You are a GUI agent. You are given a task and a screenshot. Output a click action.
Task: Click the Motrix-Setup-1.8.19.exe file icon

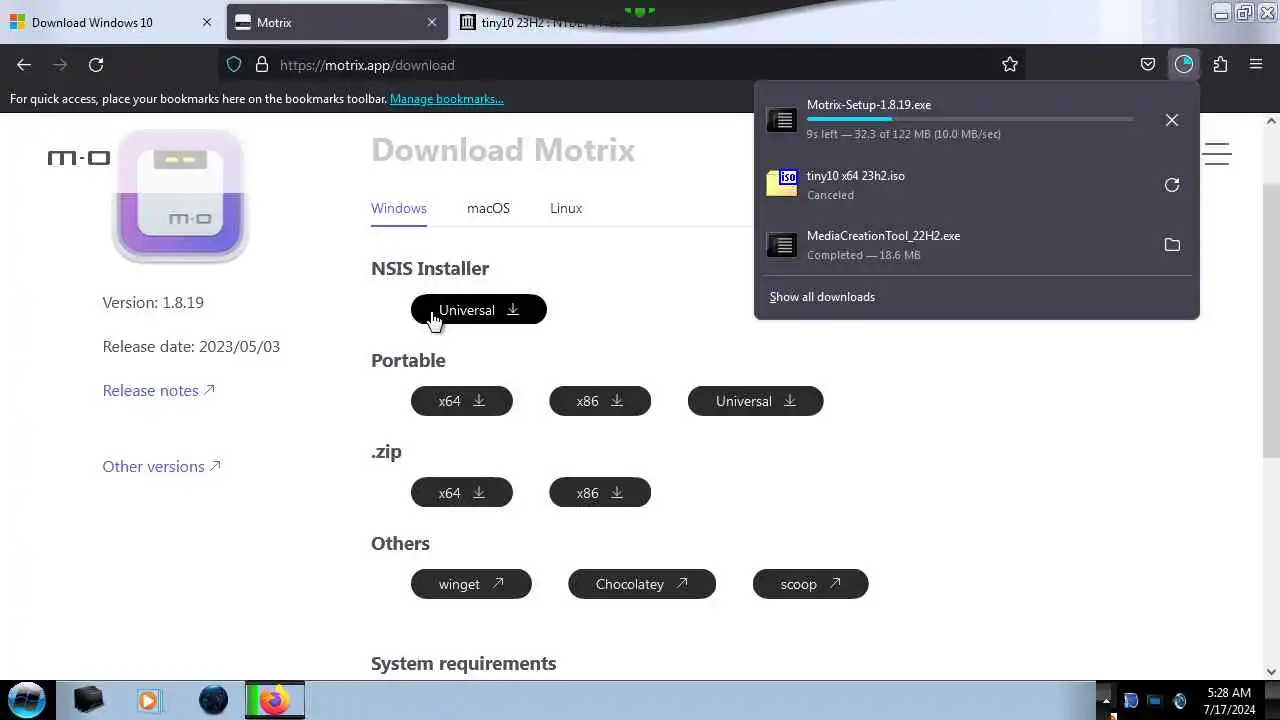(782, 120)
